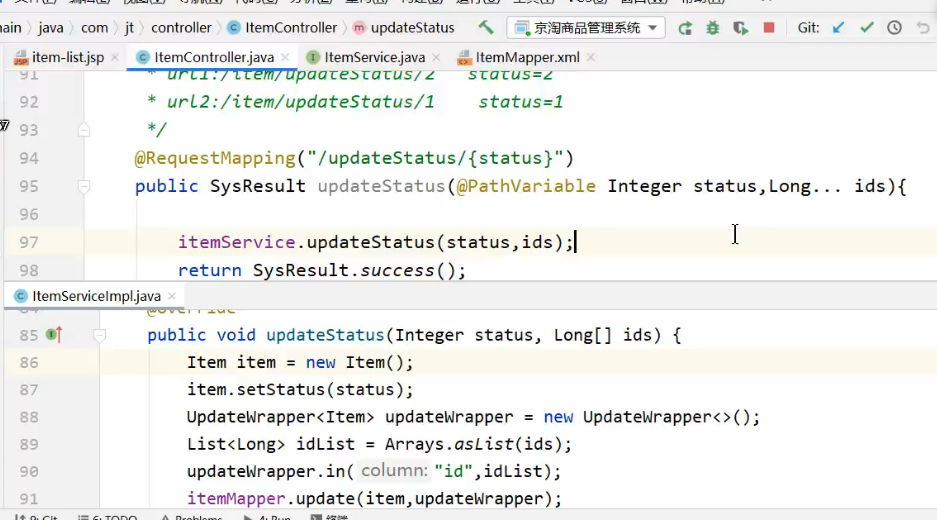This screenshot has height=520, width=937.
Task: Click the @RequestMapping annotation on line 94
Action: [215, 158]
